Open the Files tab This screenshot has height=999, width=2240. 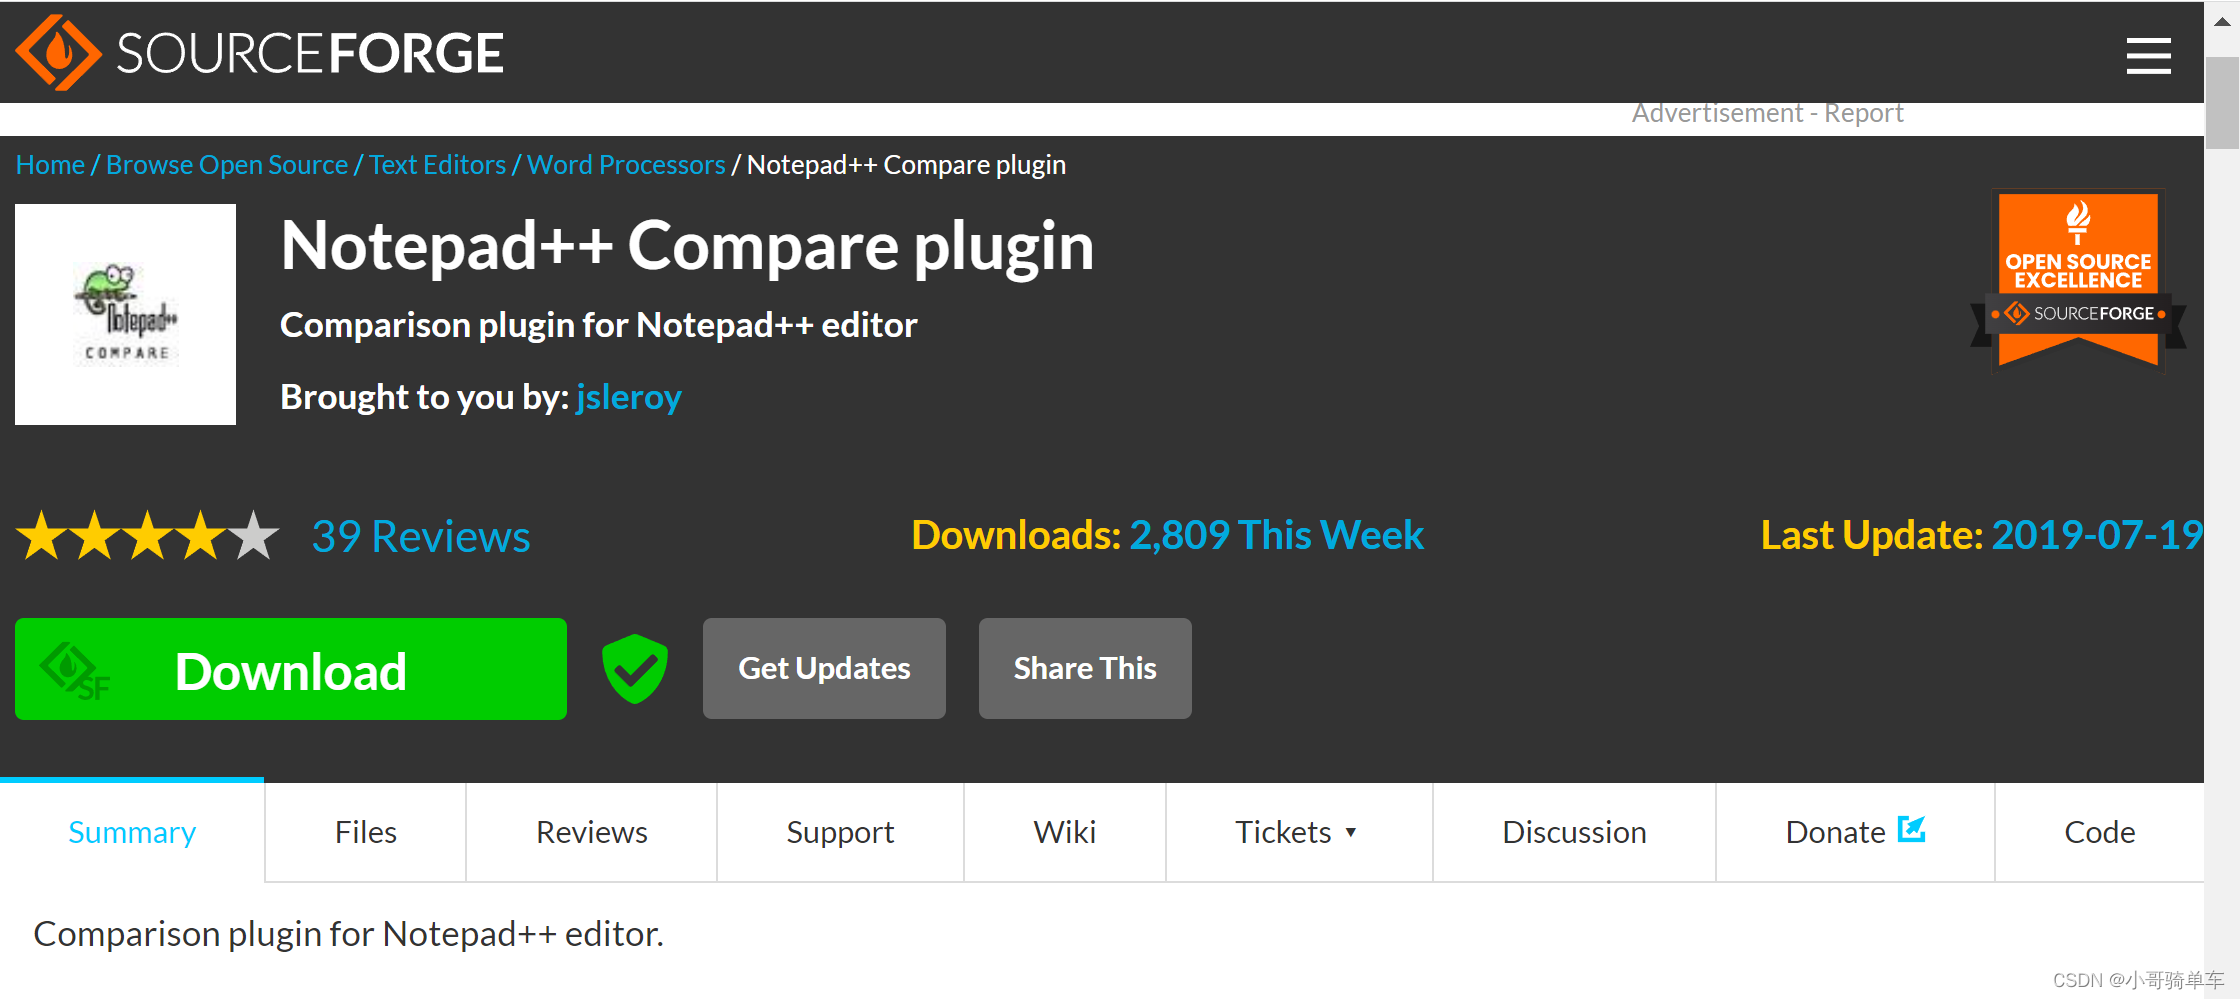[366, 832]
